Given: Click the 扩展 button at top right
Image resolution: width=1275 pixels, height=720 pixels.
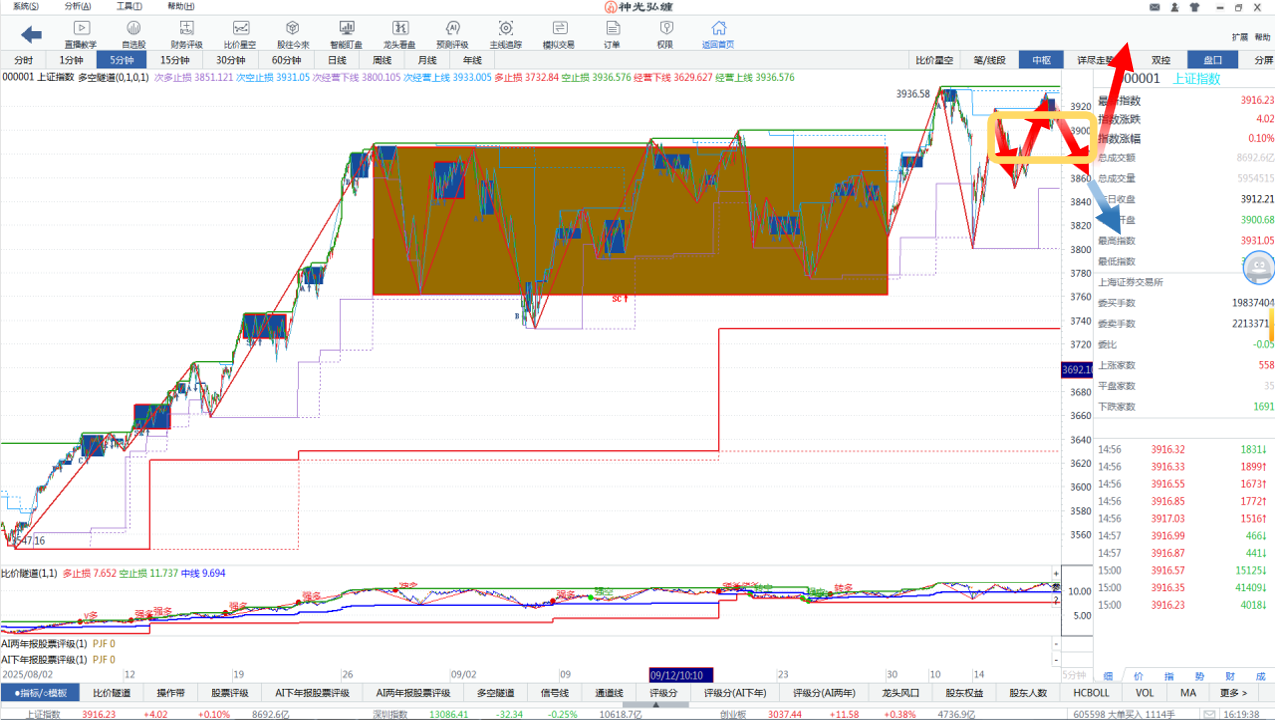Looking at the screenshot, I should tap(1239, 37).
